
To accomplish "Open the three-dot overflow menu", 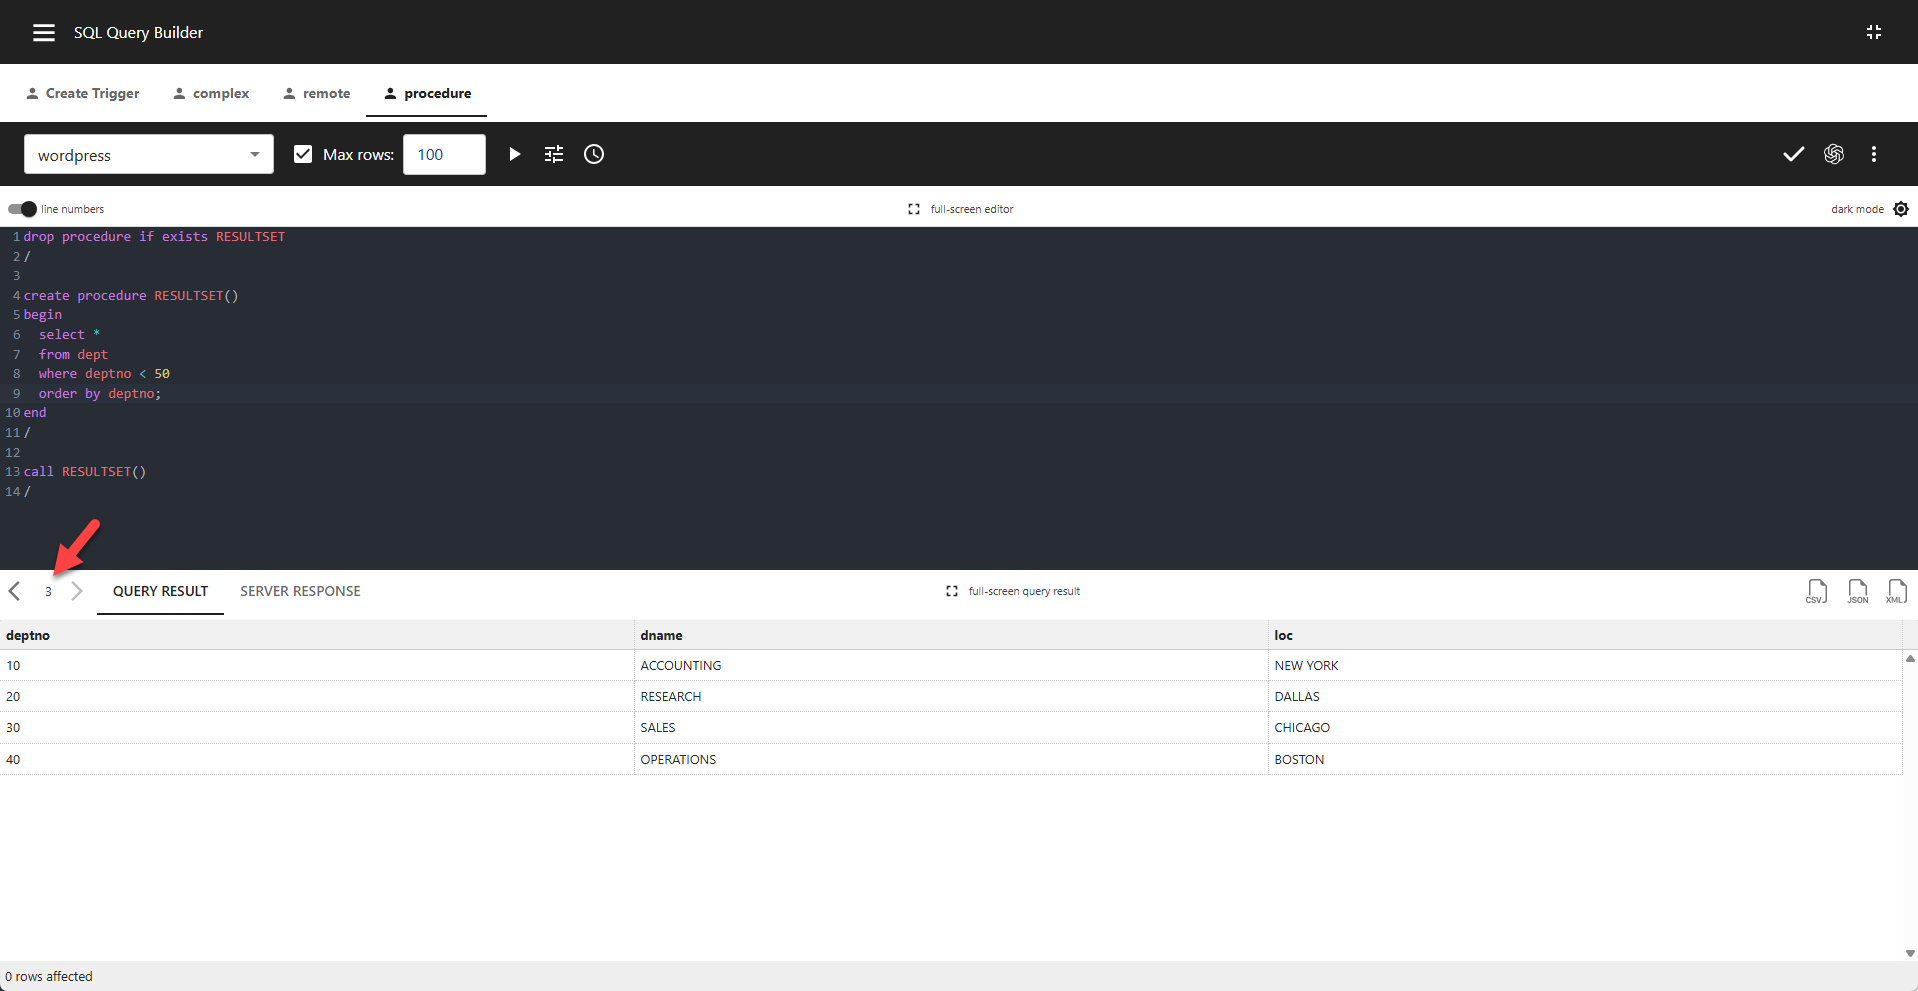I will [x=1874, y=154].
